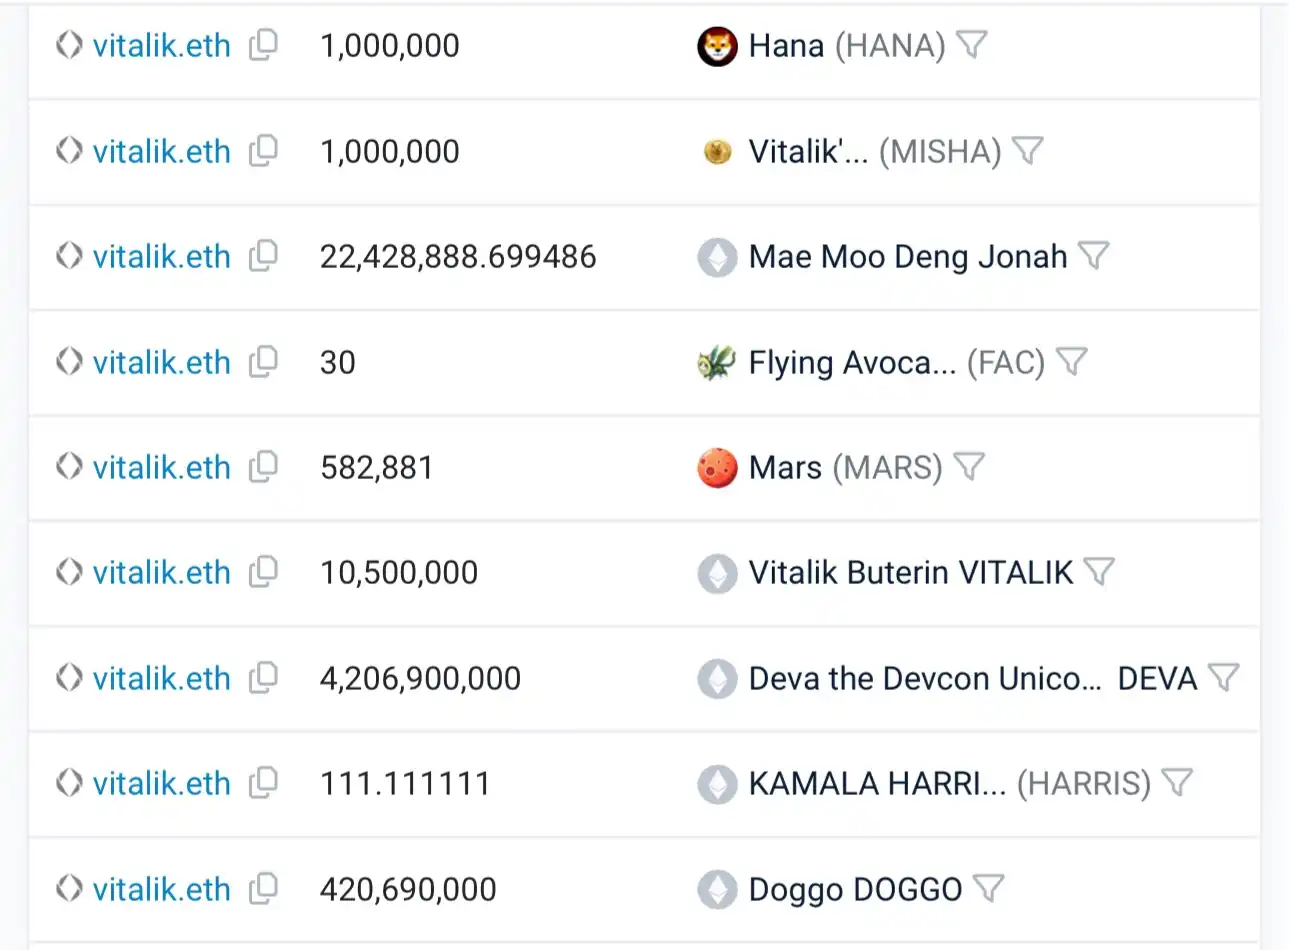This screenshot has height=950, width=1290.
Task: Copy the vitalik.eth address in the Hana row
Action: click(263, 45)
